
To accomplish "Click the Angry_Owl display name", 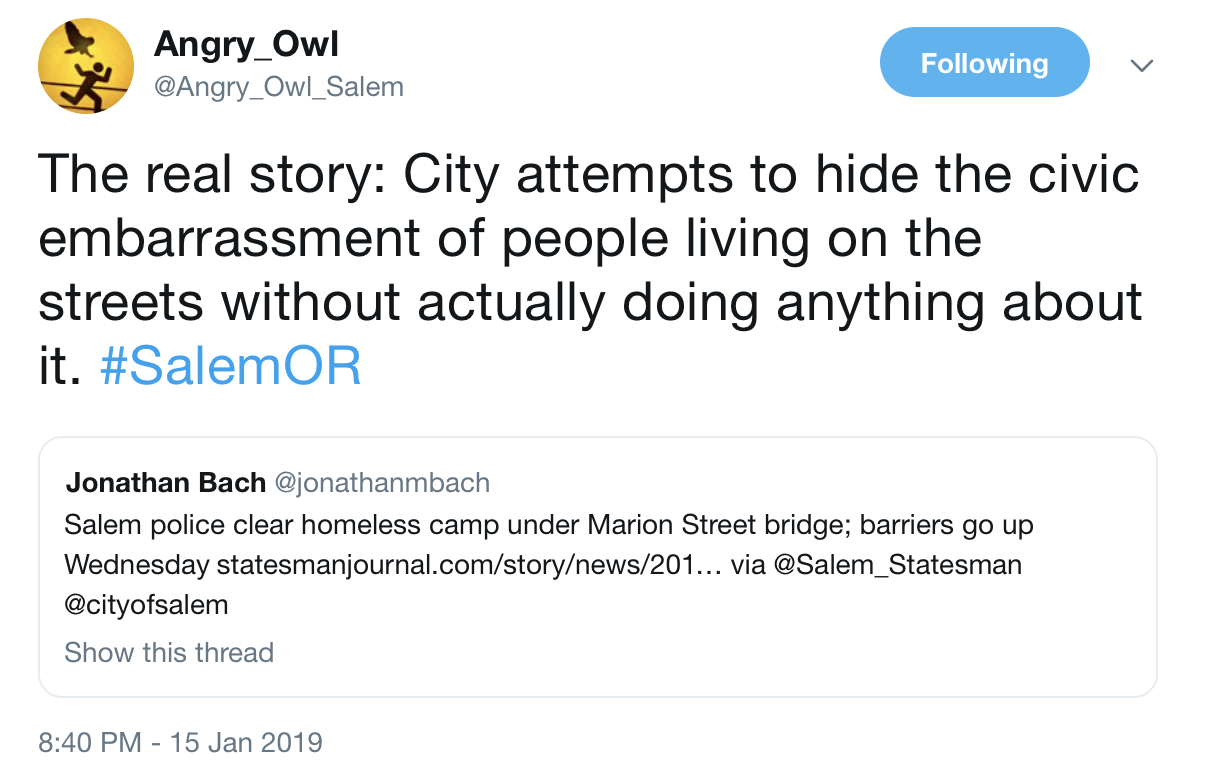I will (x=246, y=44).
